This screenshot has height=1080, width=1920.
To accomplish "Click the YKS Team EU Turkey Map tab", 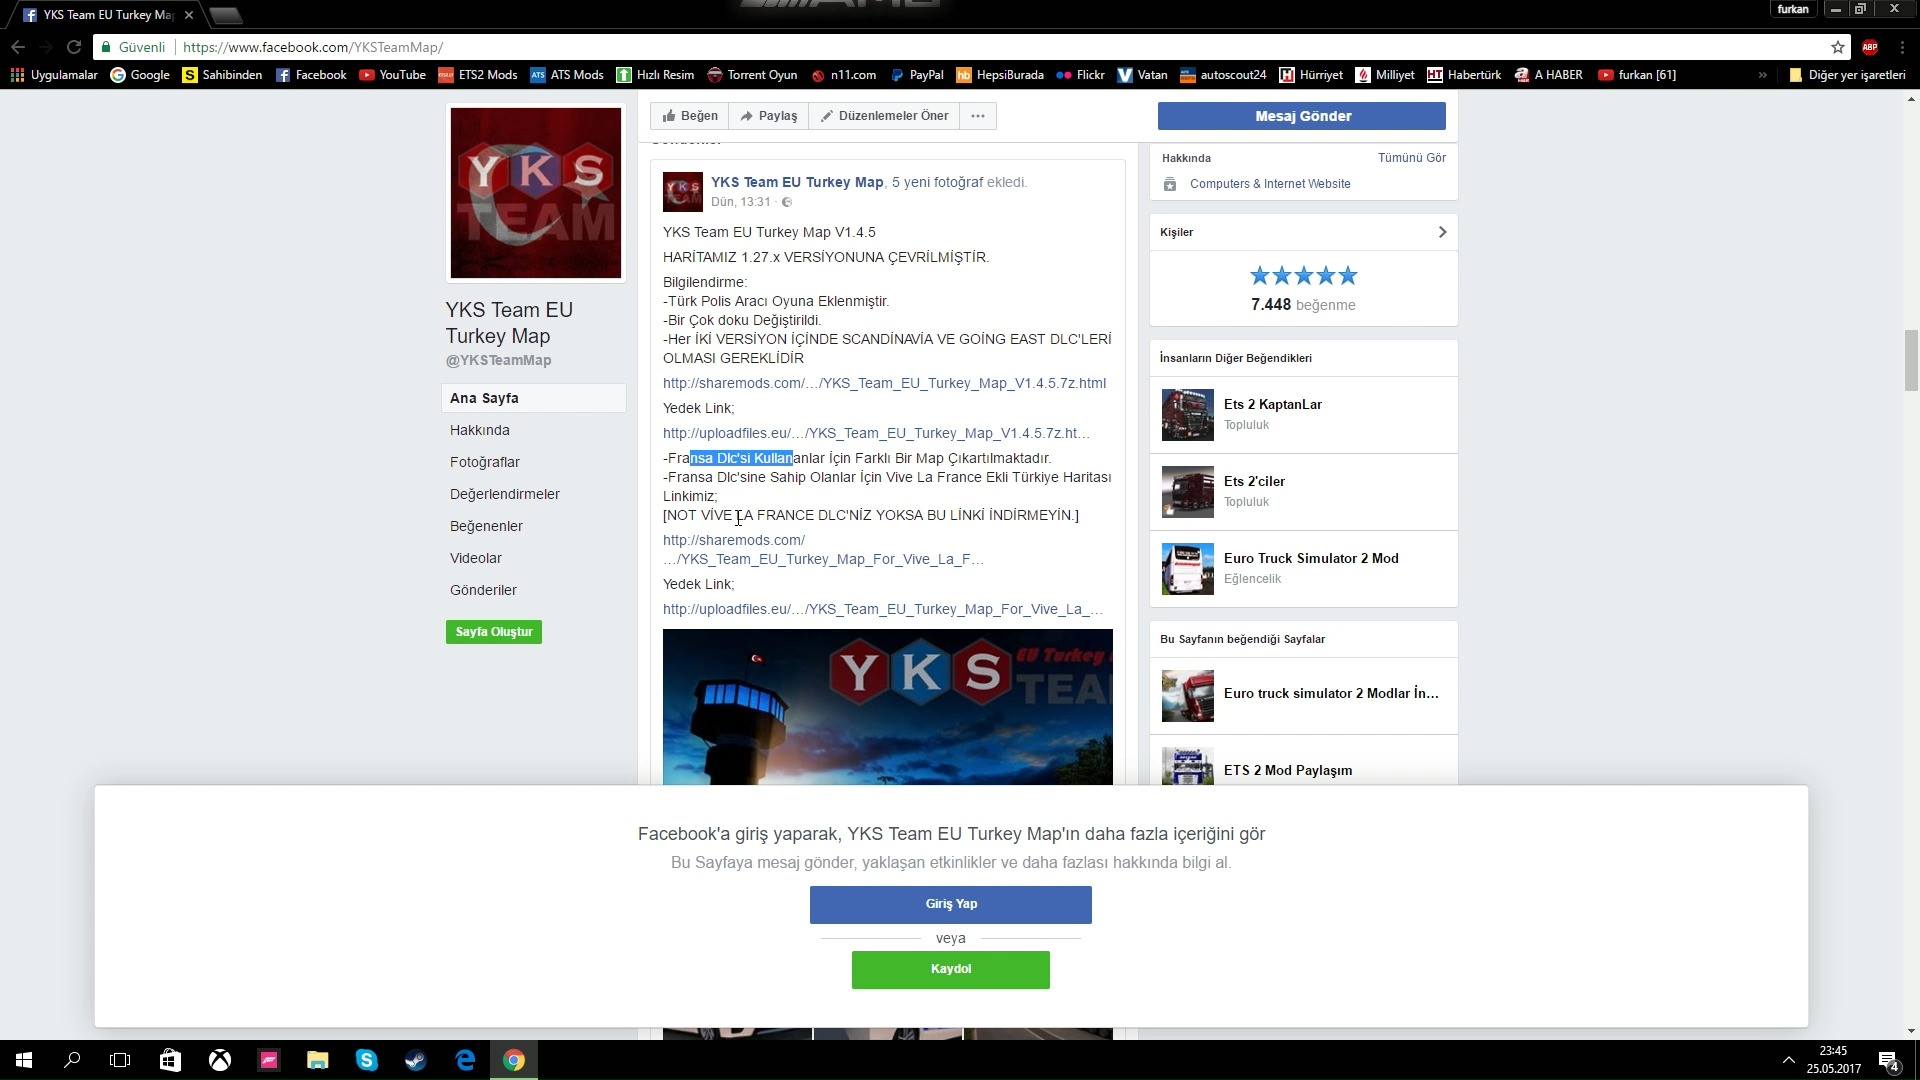I will click(x=108, y=15).
